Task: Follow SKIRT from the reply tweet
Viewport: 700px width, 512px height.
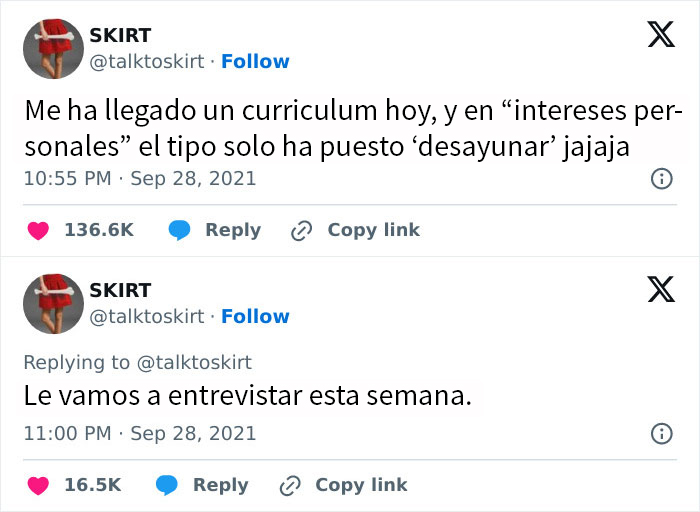Action: 255,317
